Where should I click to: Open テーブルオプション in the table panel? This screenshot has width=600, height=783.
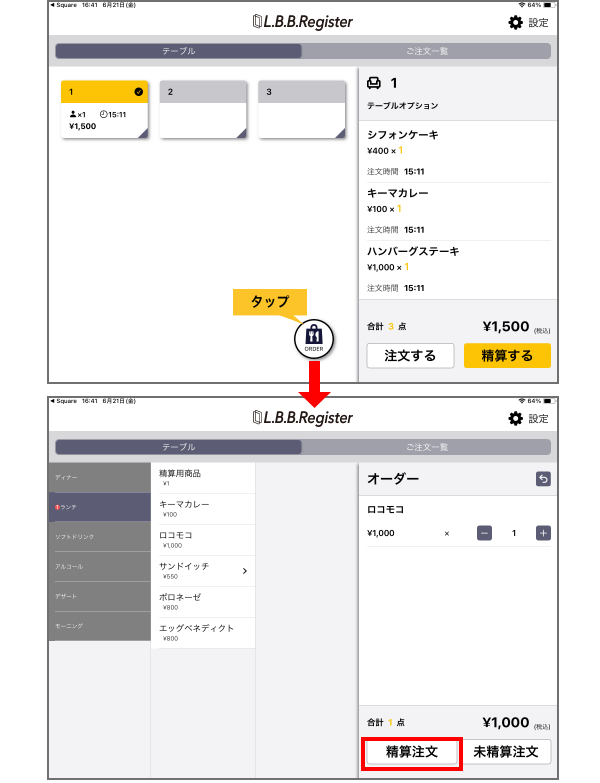[x=402, y=105]
